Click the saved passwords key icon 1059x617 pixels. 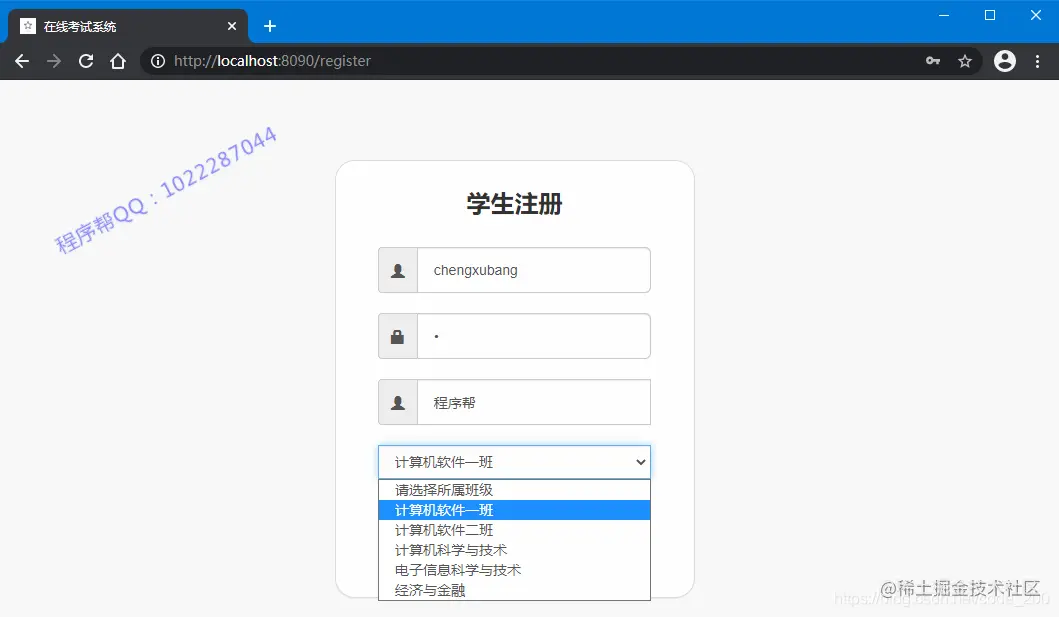932,61
